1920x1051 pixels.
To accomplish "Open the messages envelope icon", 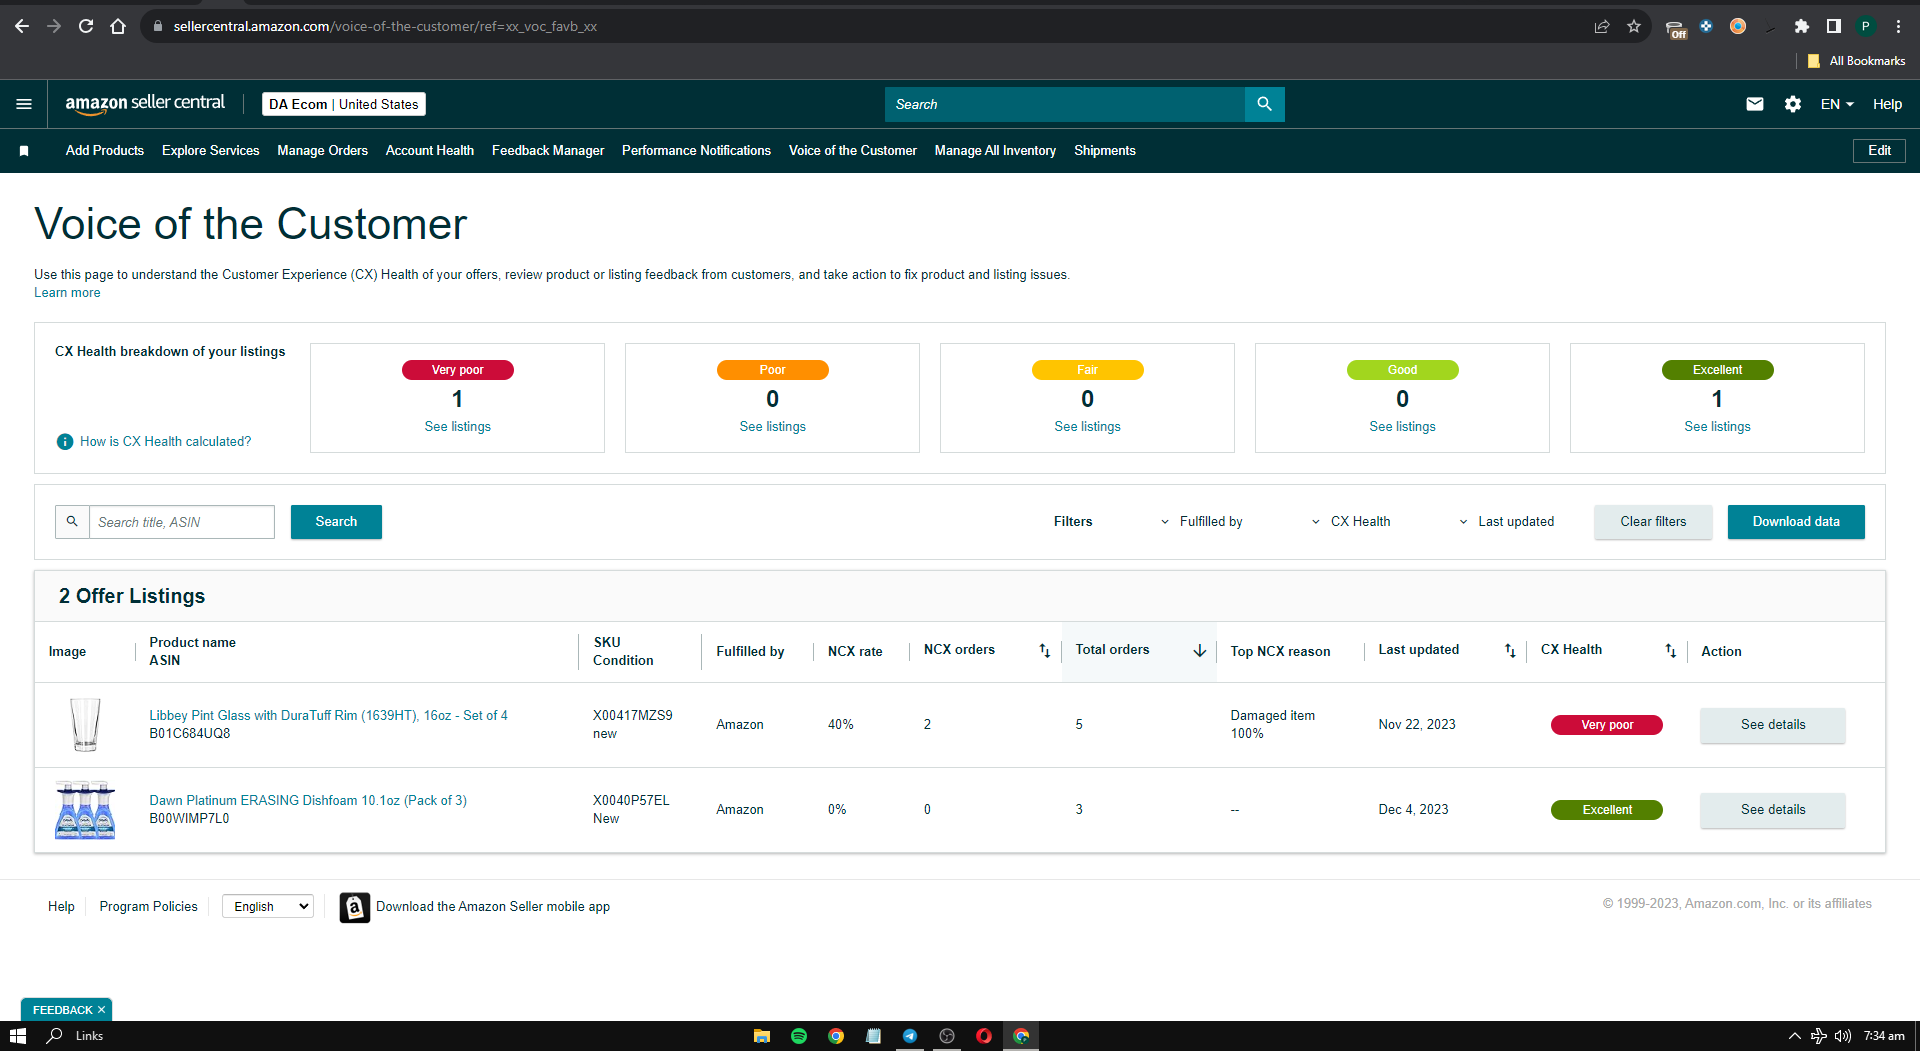I will coord(1755,104).
